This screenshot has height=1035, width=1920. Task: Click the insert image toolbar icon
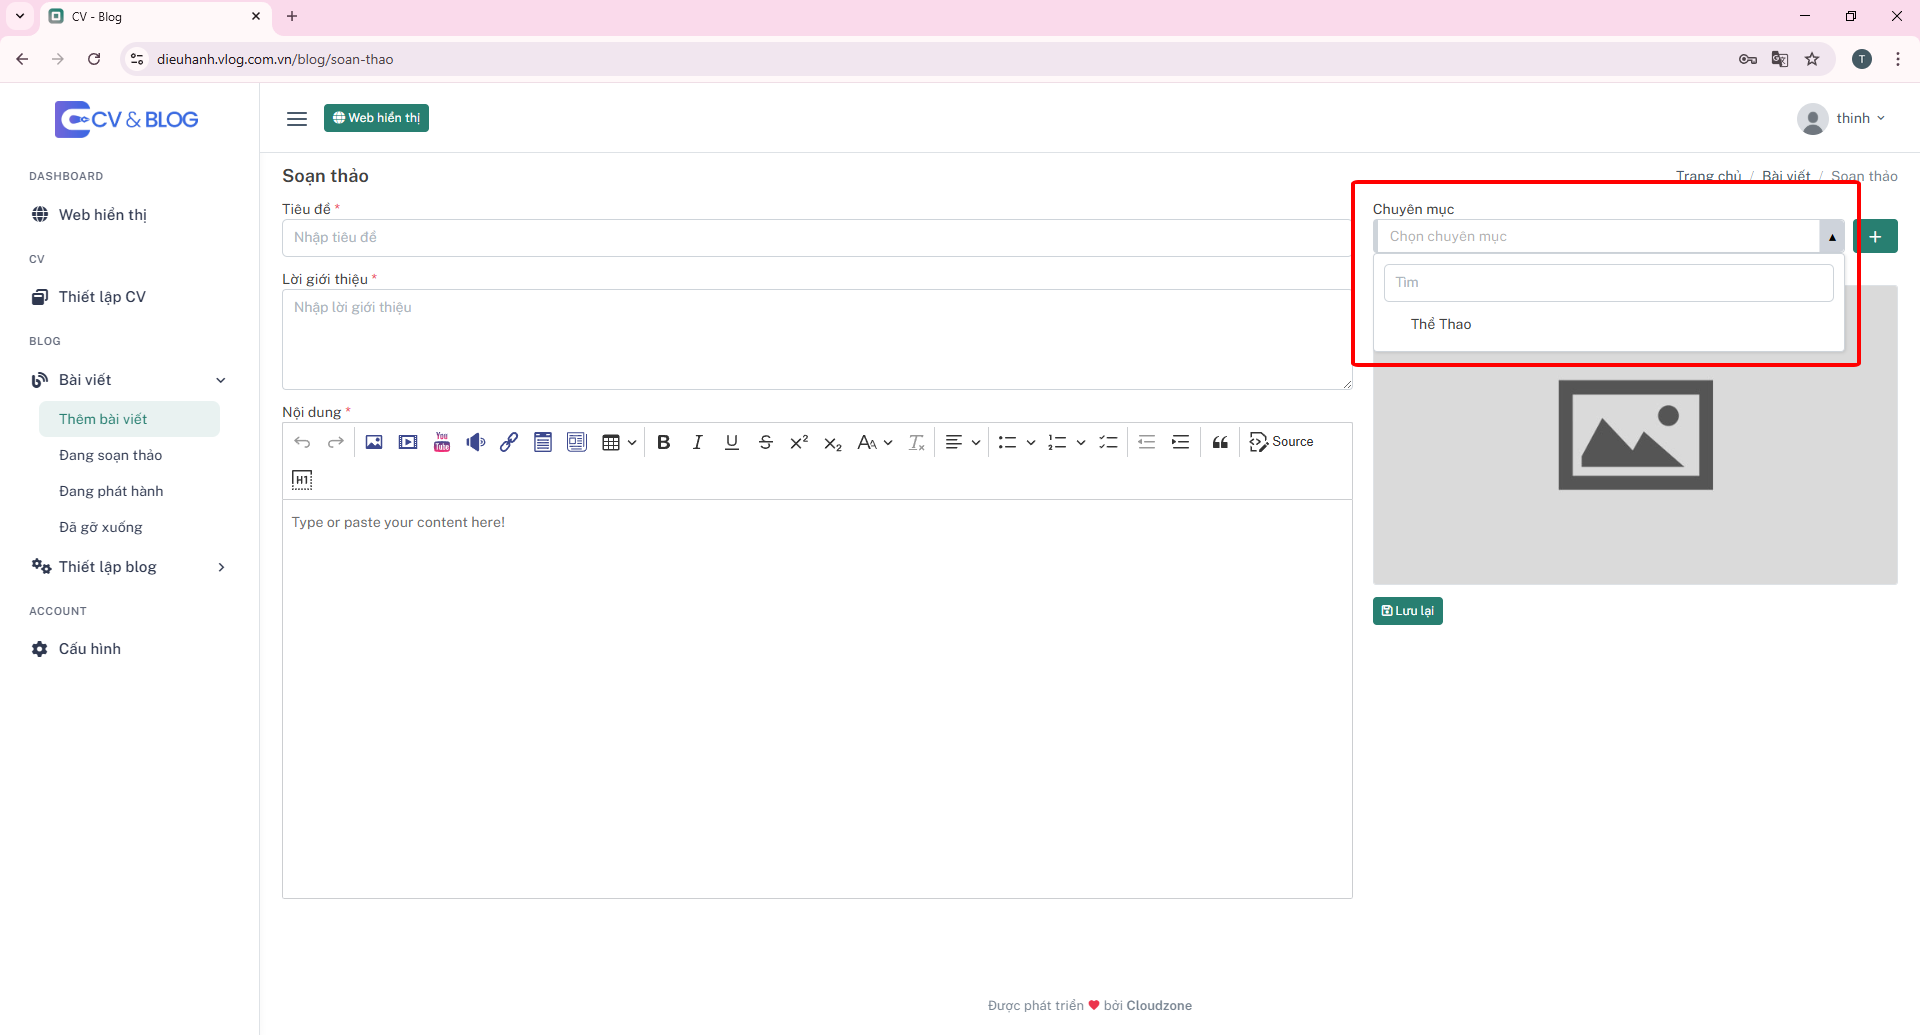(374, 442)
